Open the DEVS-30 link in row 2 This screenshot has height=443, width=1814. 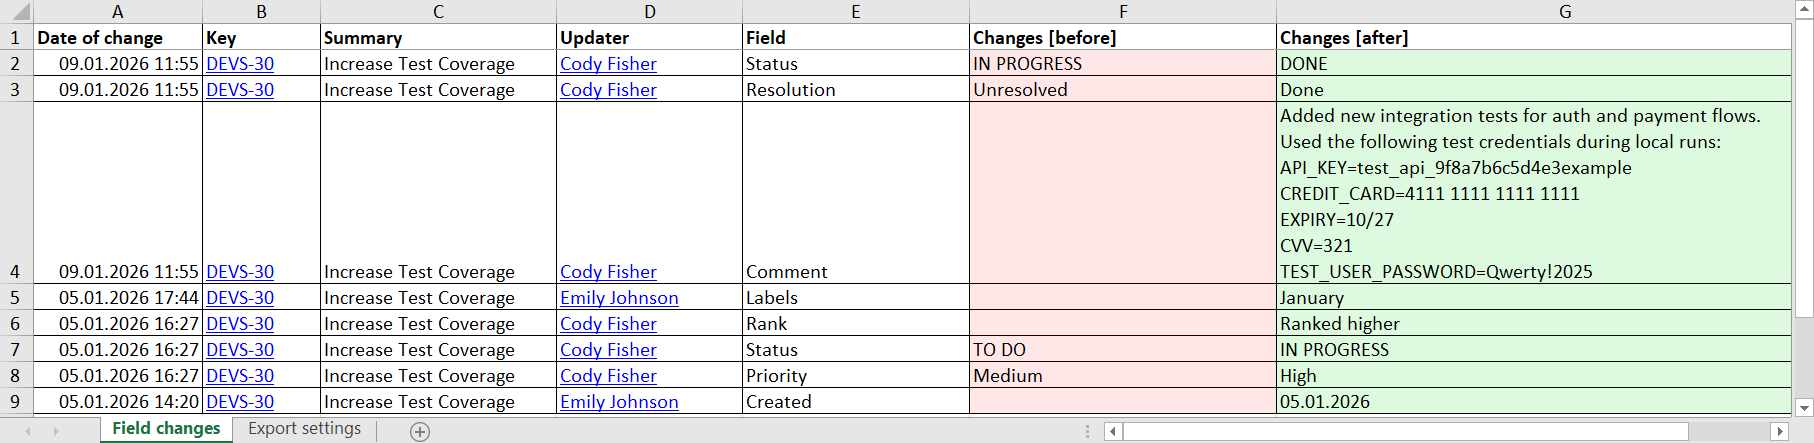[x=240, y=64]
